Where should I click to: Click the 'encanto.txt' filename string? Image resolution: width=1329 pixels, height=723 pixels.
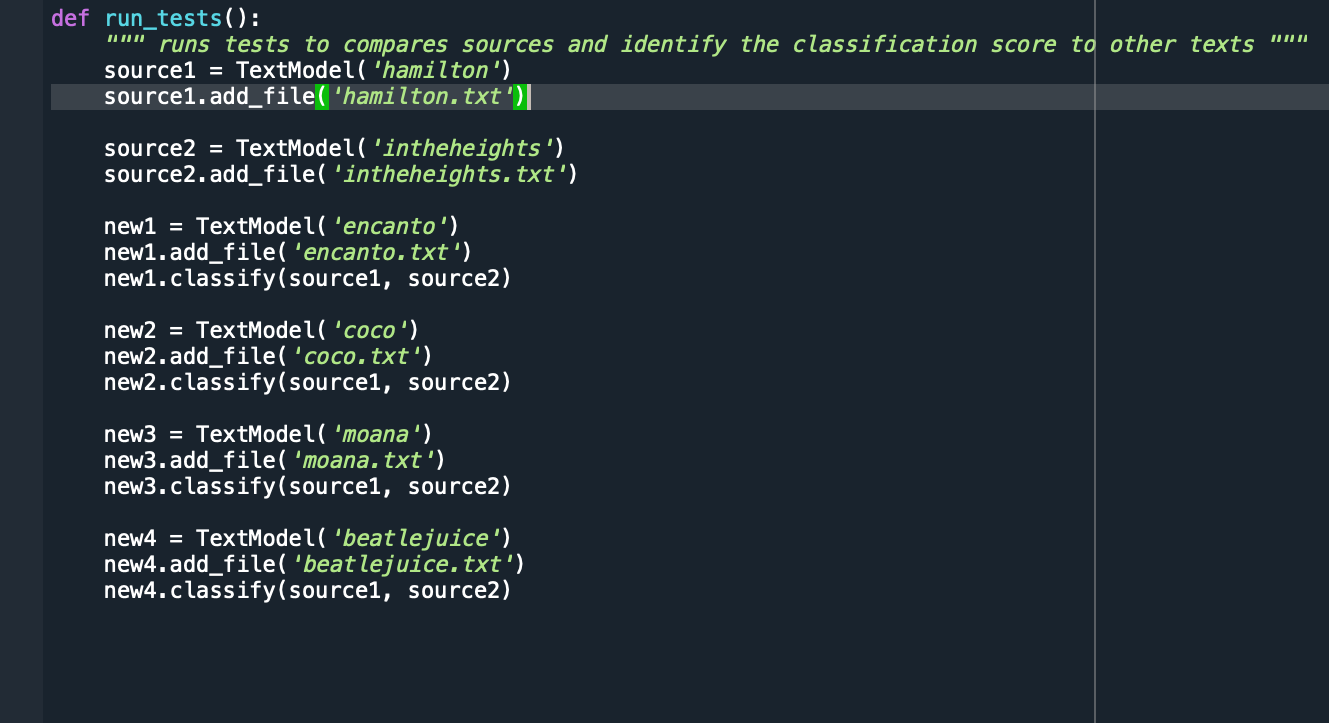pyautogui.click(x=375, y=252)
